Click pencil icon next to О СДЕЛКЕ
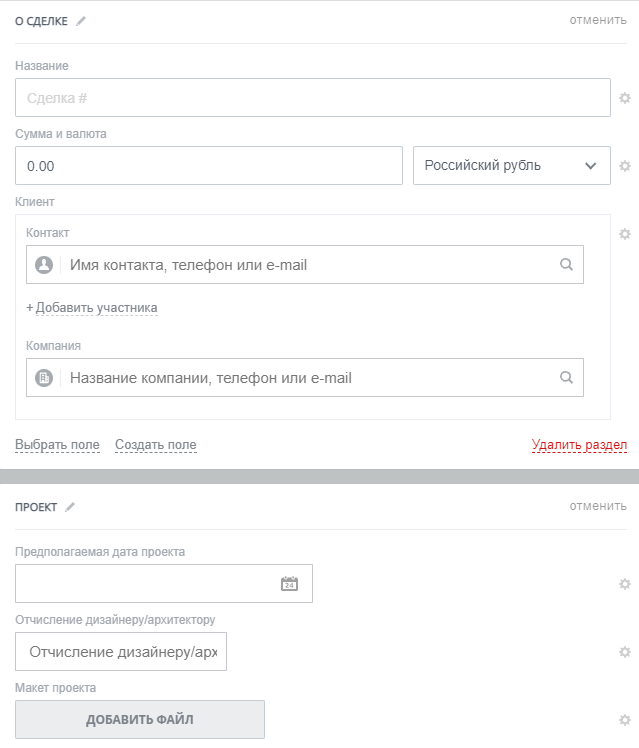Screen dimensions: 639x748 pos(82,20)
